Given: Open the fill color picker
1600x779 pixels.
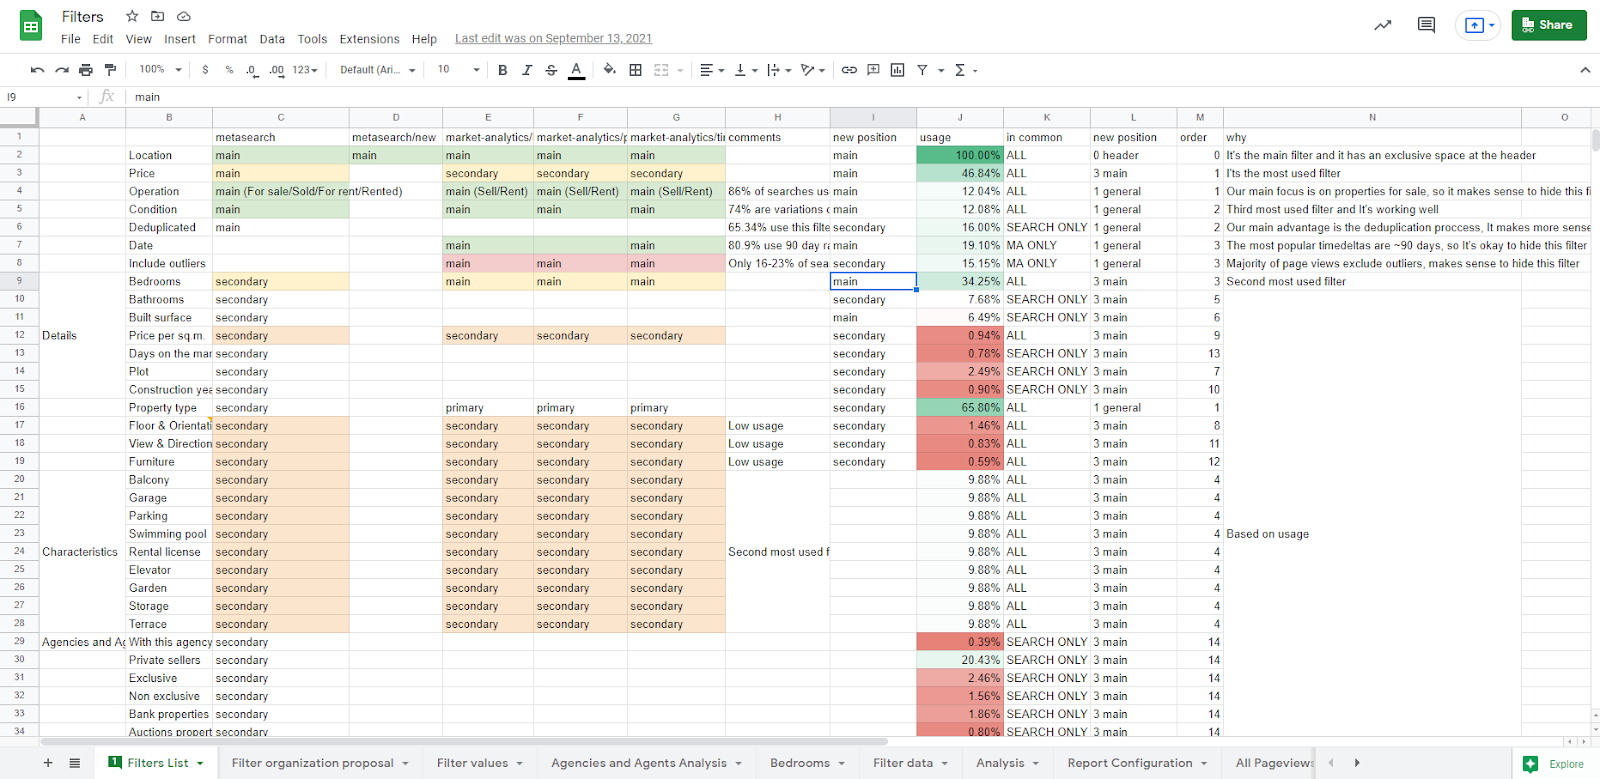Looking at the screenshot, I should point(609,70).
